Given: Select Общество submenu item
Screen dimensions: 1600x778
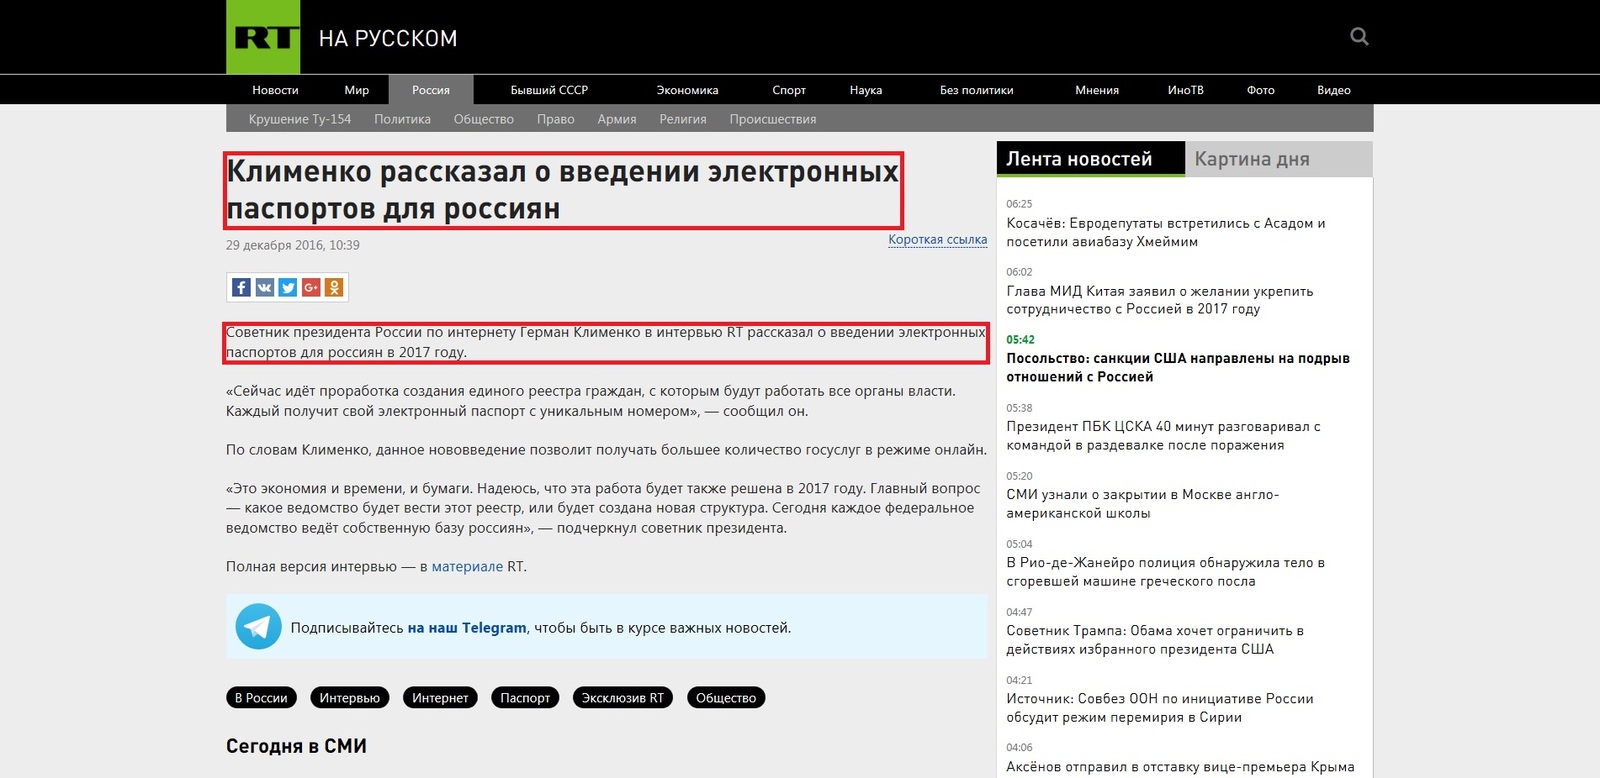Looking at the screenshot, I should coord(484,119).
